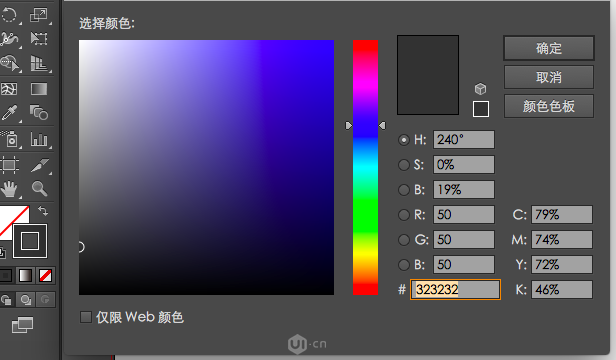Select the Hand tool
The width and height of the screenshot is (616, 360).
pyautogui.click(x=9, y=189)
